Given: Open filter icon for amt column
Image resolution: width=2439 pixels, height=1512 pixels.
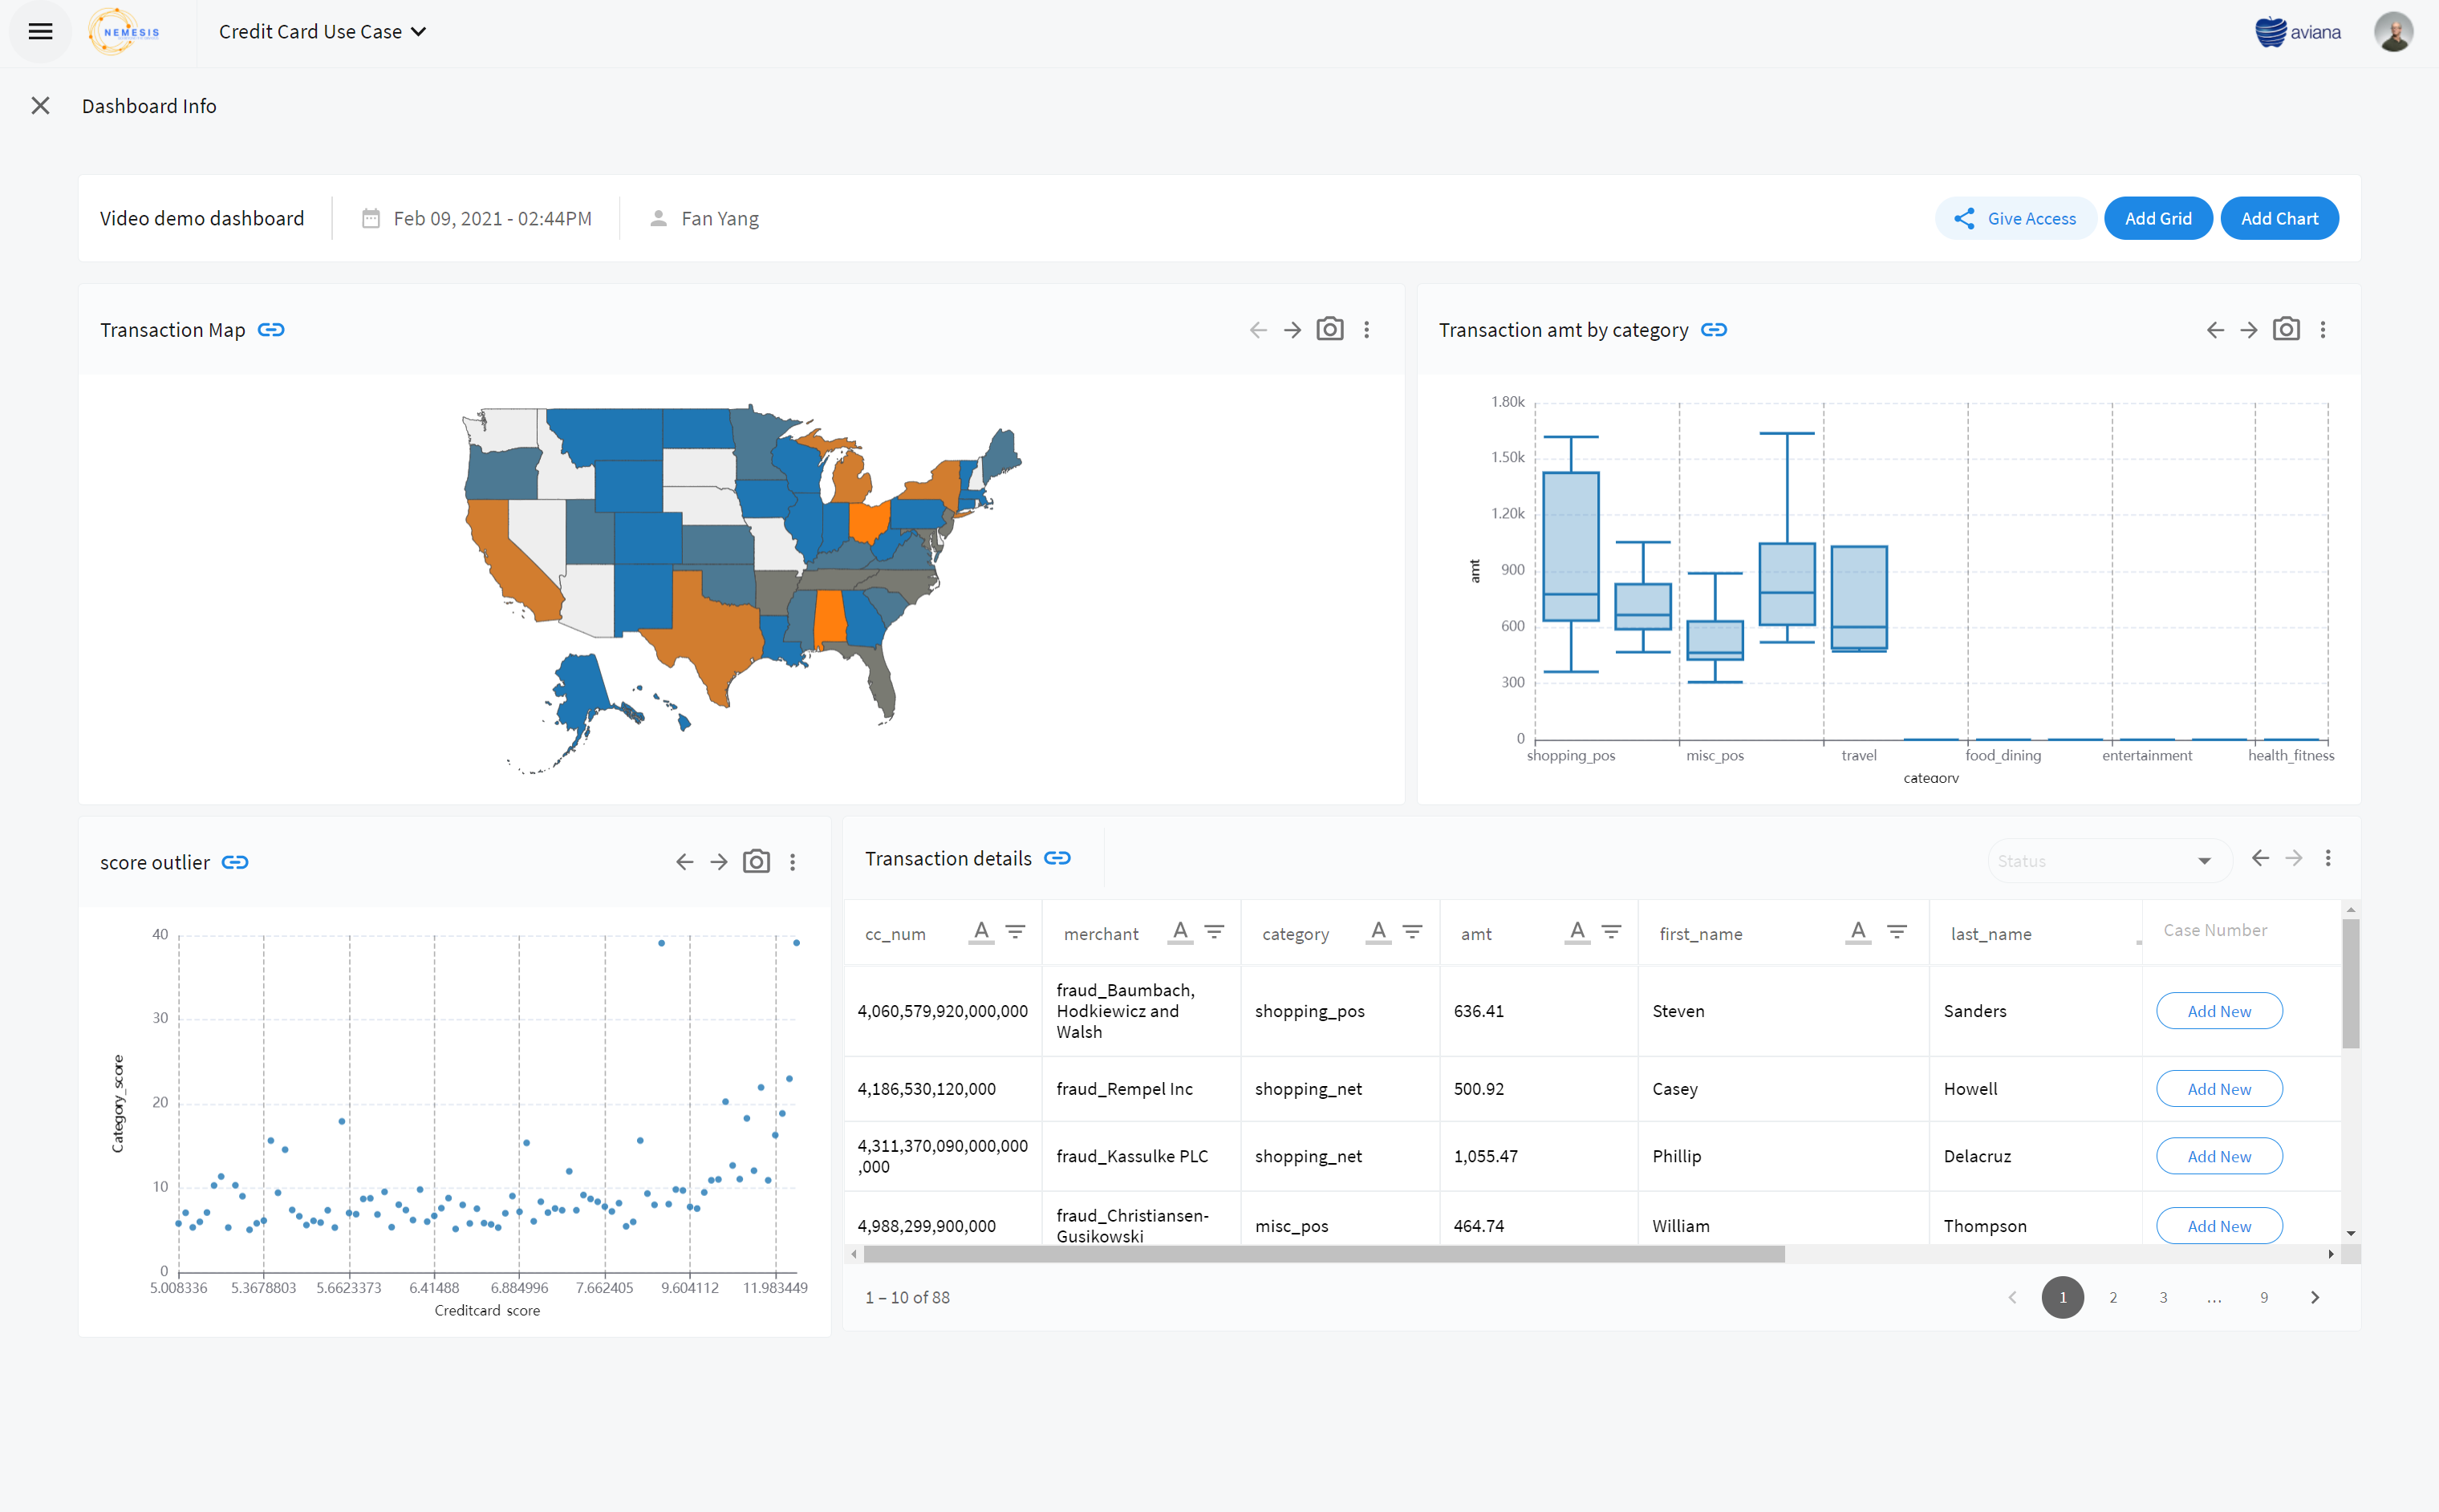Looking at the screenshot, I should click(x=1611, y=932).
